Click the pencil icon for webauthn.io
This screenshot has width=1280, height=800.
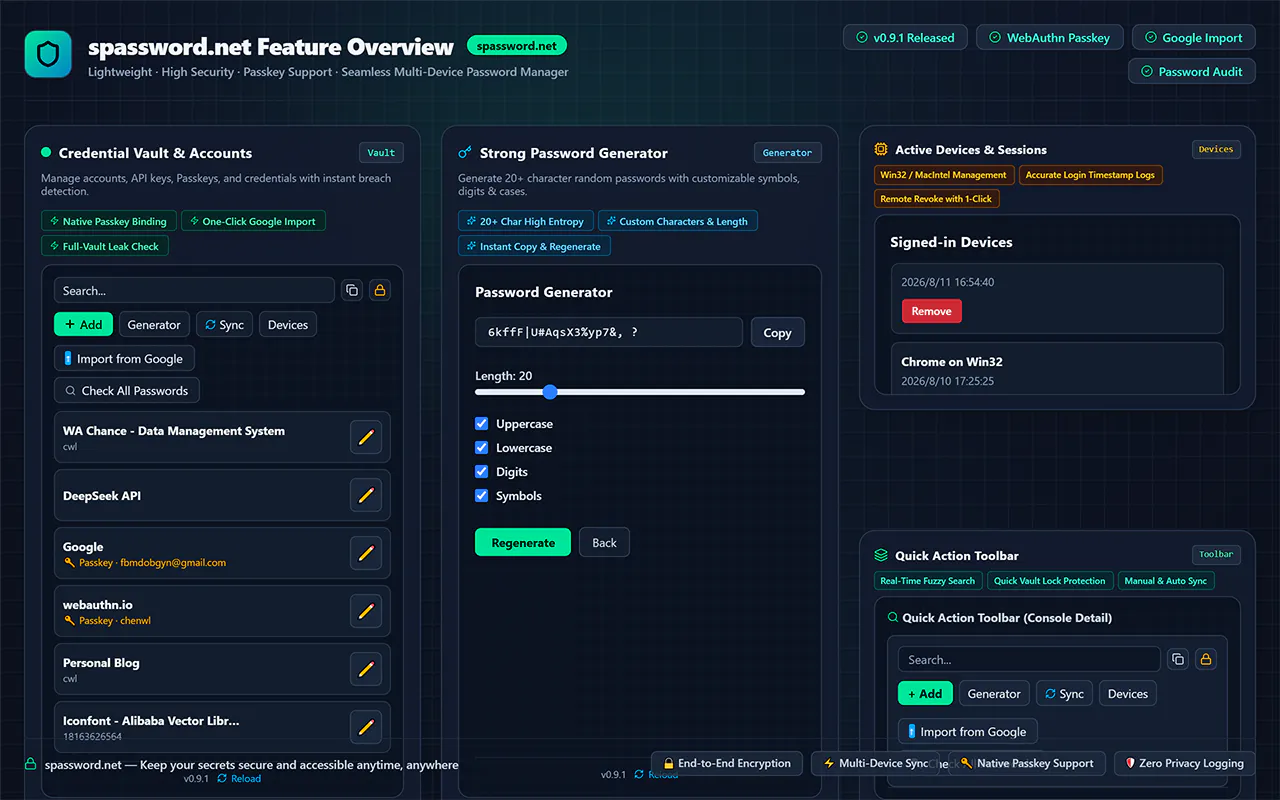(x=366, y=611)
